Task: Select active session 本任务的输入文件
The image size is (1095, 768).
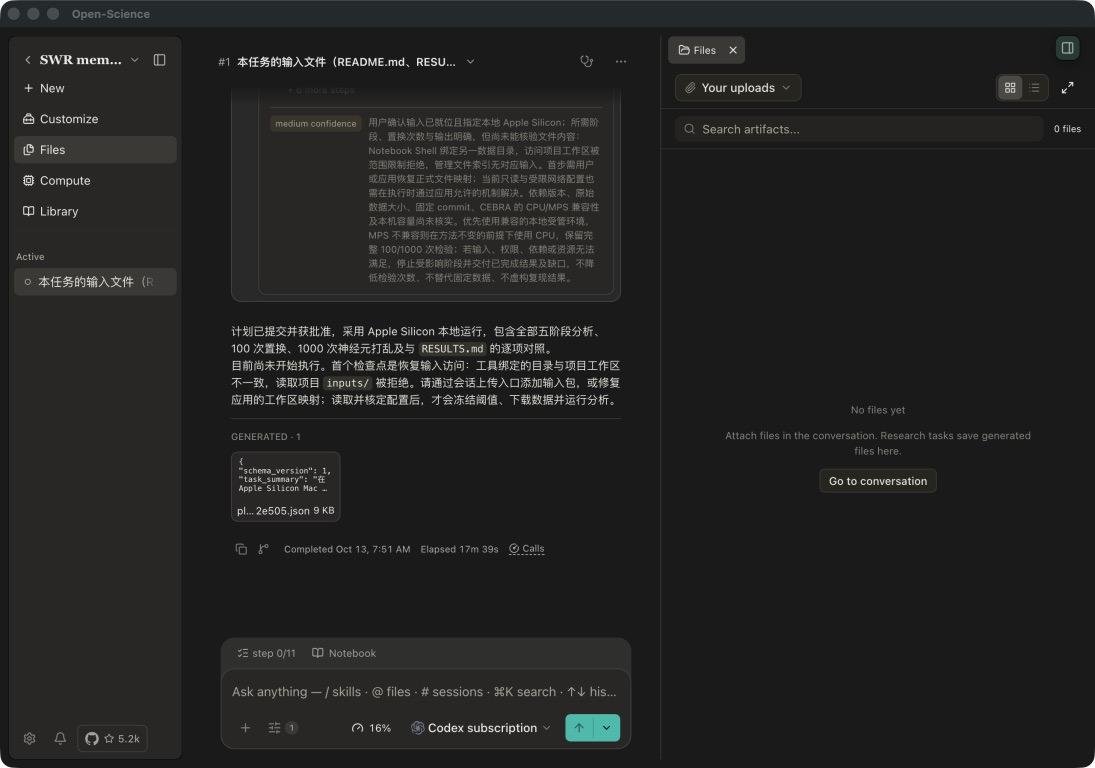Action: [95, 282]
